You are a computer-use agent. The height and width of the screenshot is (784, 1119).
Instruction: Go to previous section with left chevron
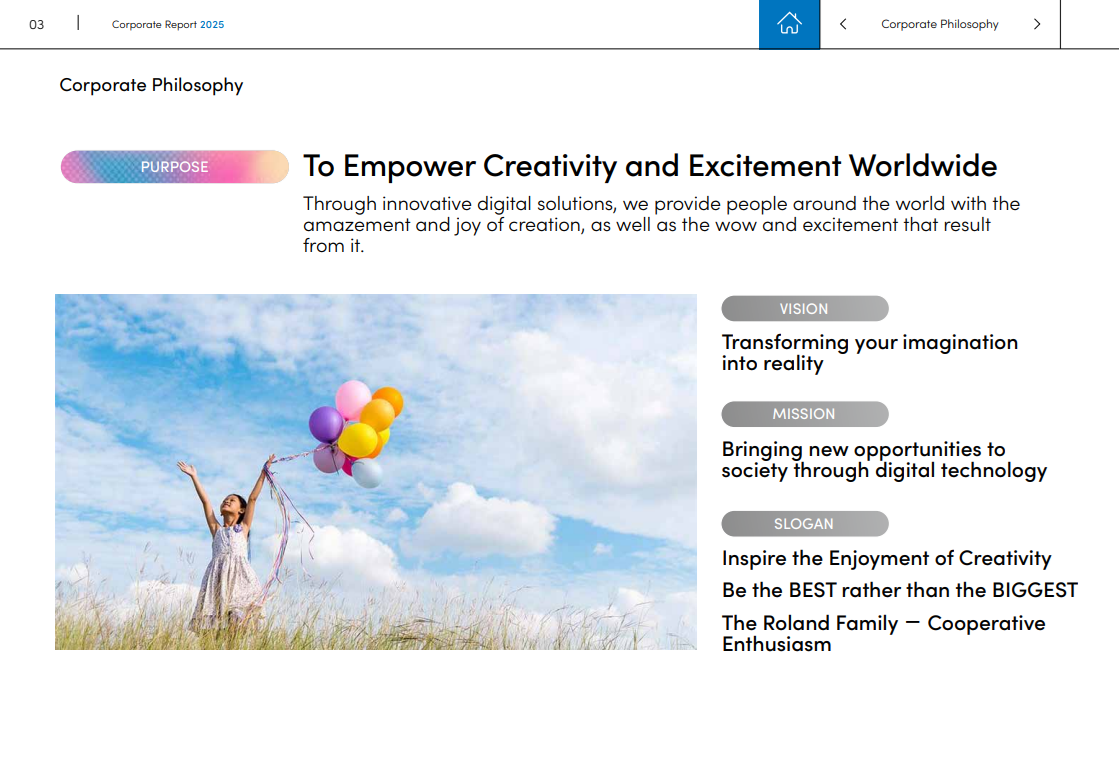843,24
